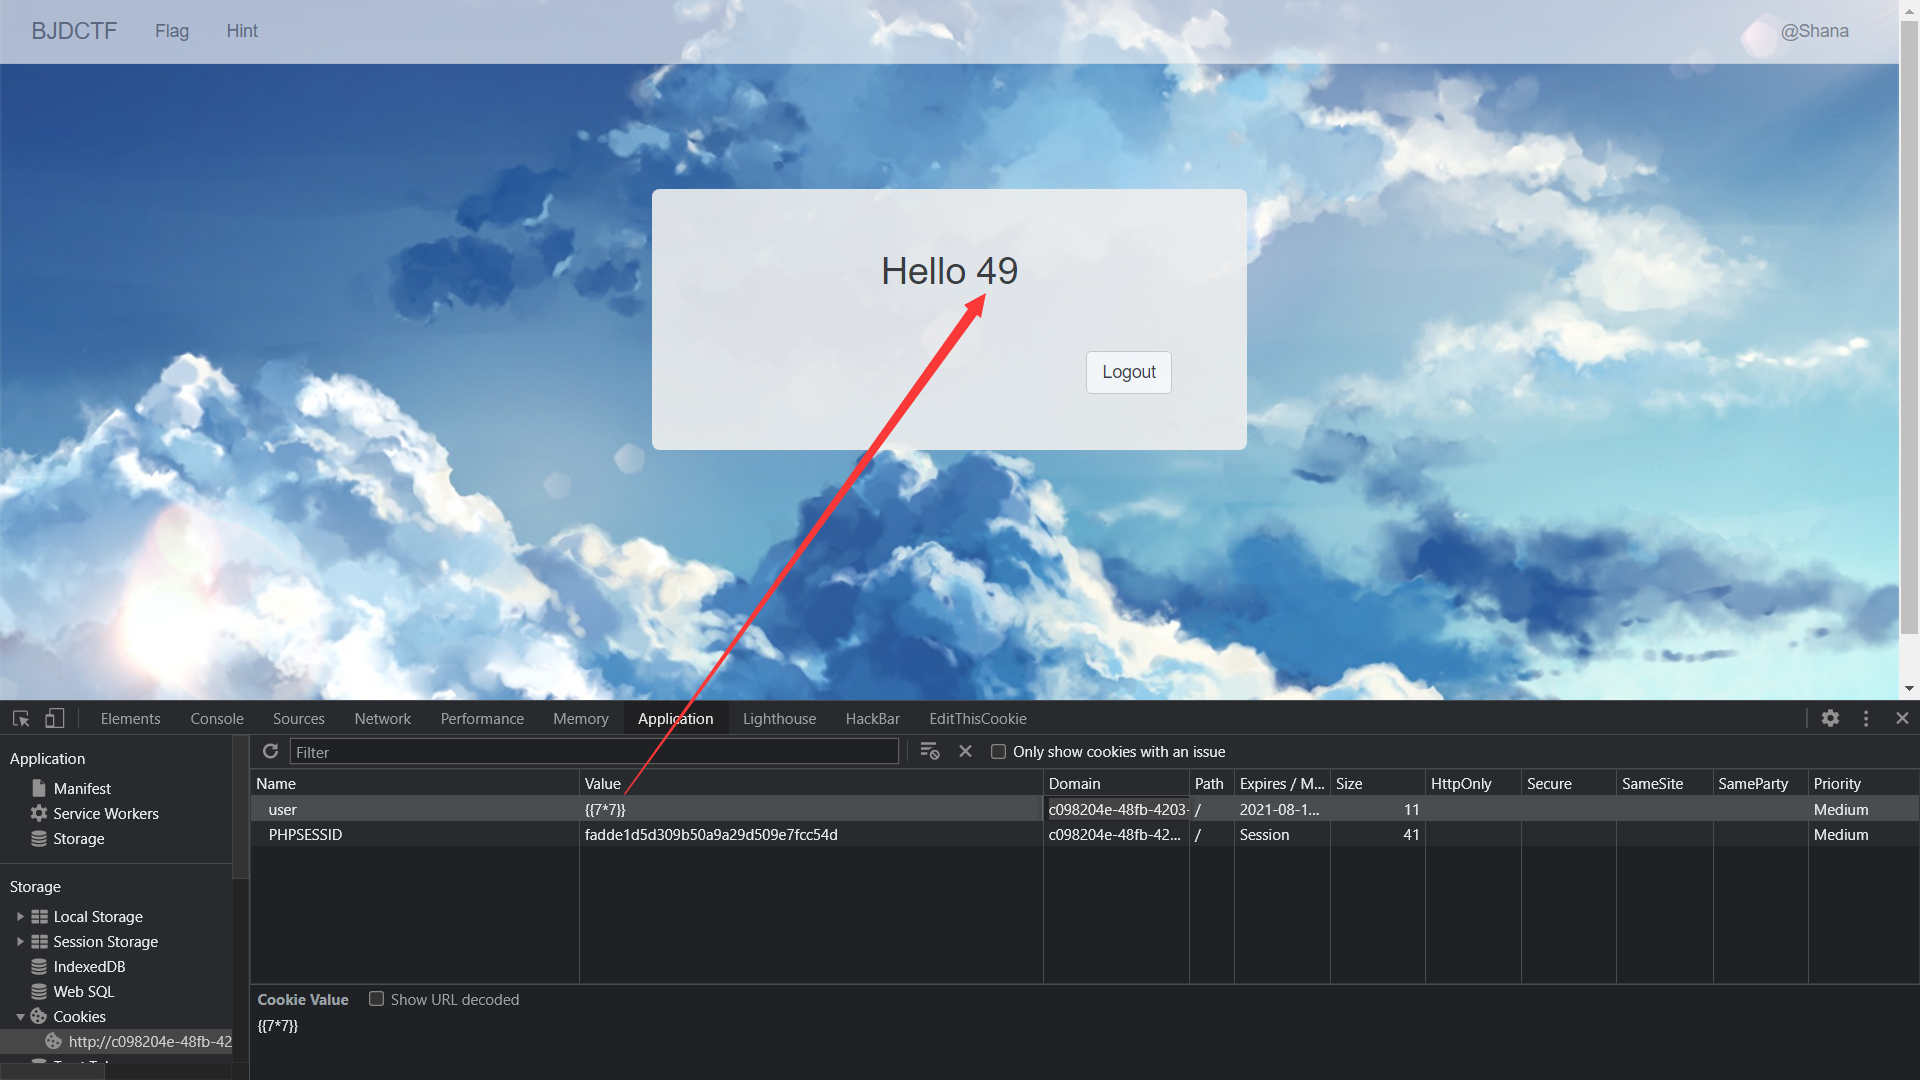
Task: Open the HackBar tab
Action: 872,718
